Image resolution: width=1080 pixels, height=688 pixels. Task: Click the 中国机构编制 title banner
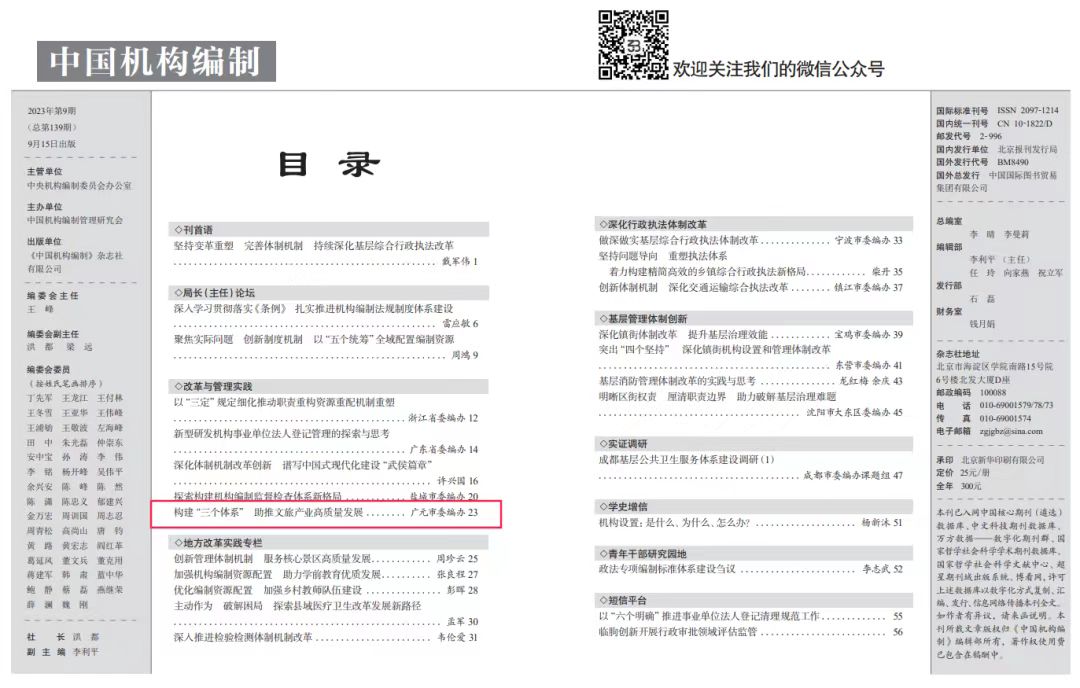coord(156,61)
